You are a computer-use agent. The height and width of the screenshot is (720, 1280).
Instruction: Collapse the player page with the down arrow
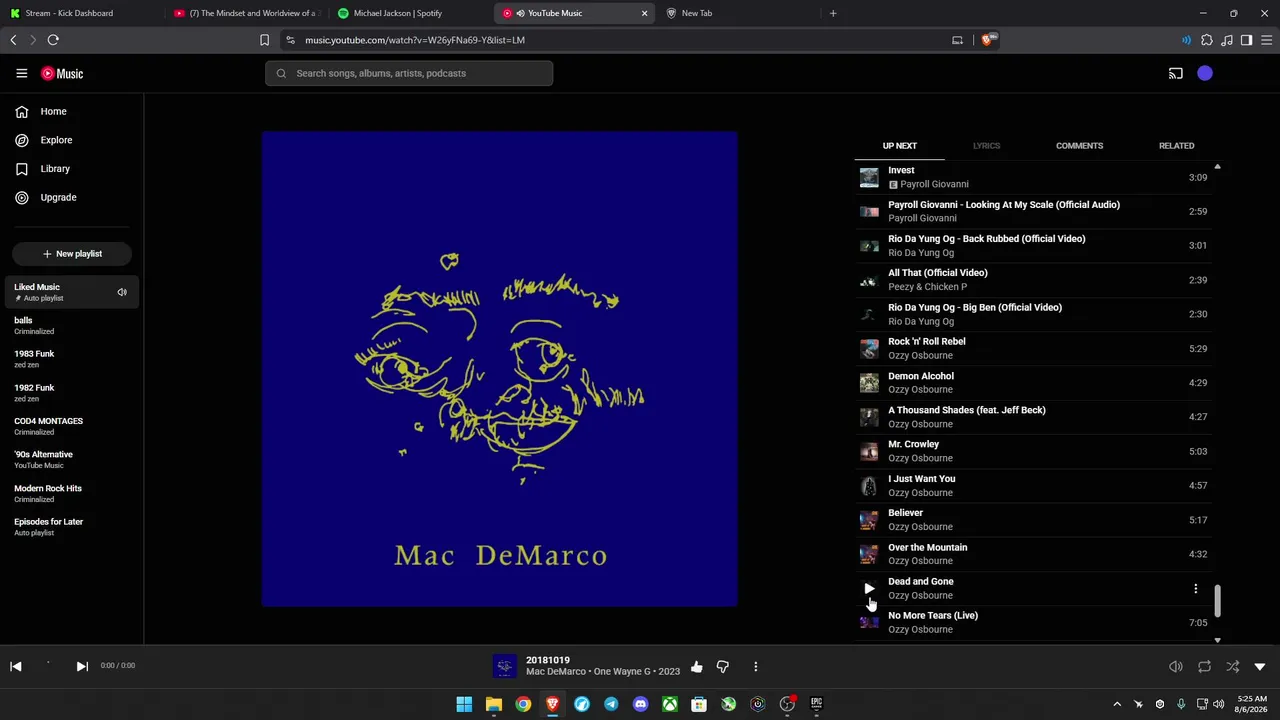click(1260, 667)
